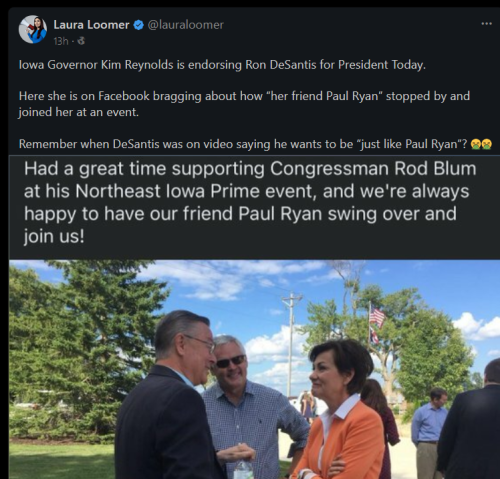Click the paragraph about Facebook bragging

pos(244,104)
